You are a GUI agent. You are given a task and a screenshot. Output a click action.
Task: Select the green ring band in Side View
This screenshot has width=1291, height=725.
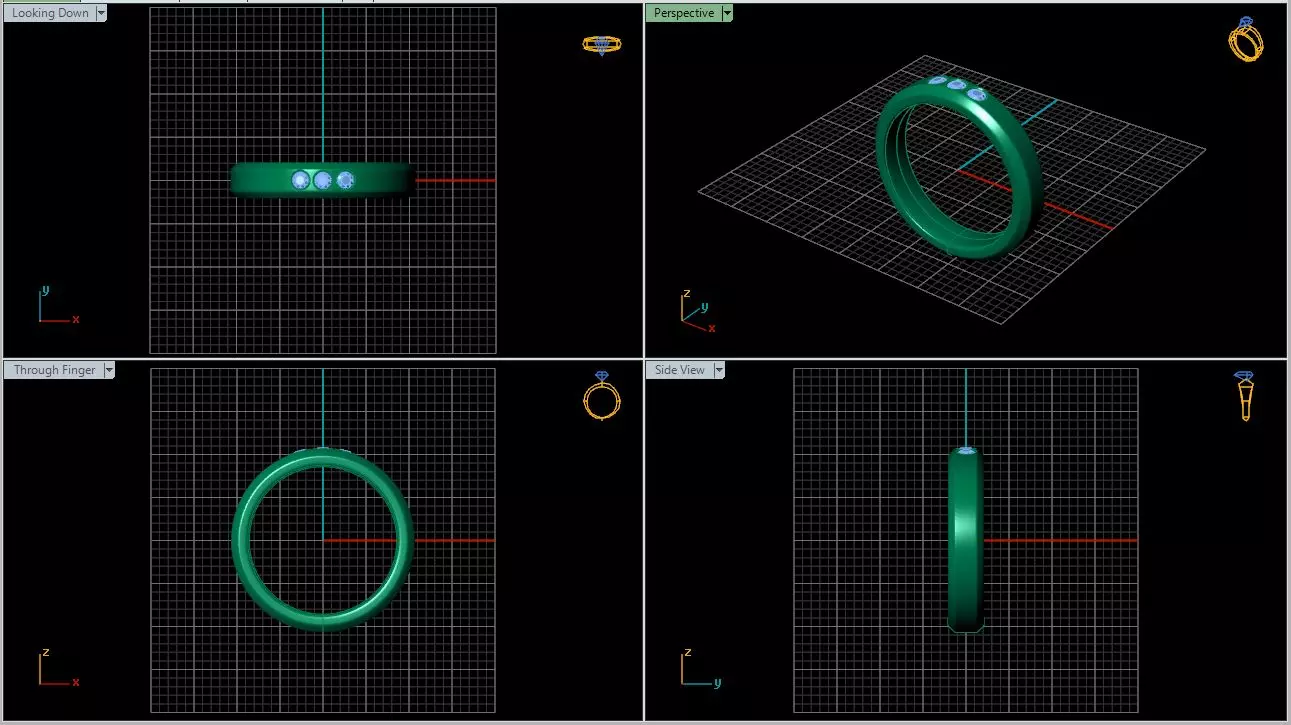click(x=966, y=540)
